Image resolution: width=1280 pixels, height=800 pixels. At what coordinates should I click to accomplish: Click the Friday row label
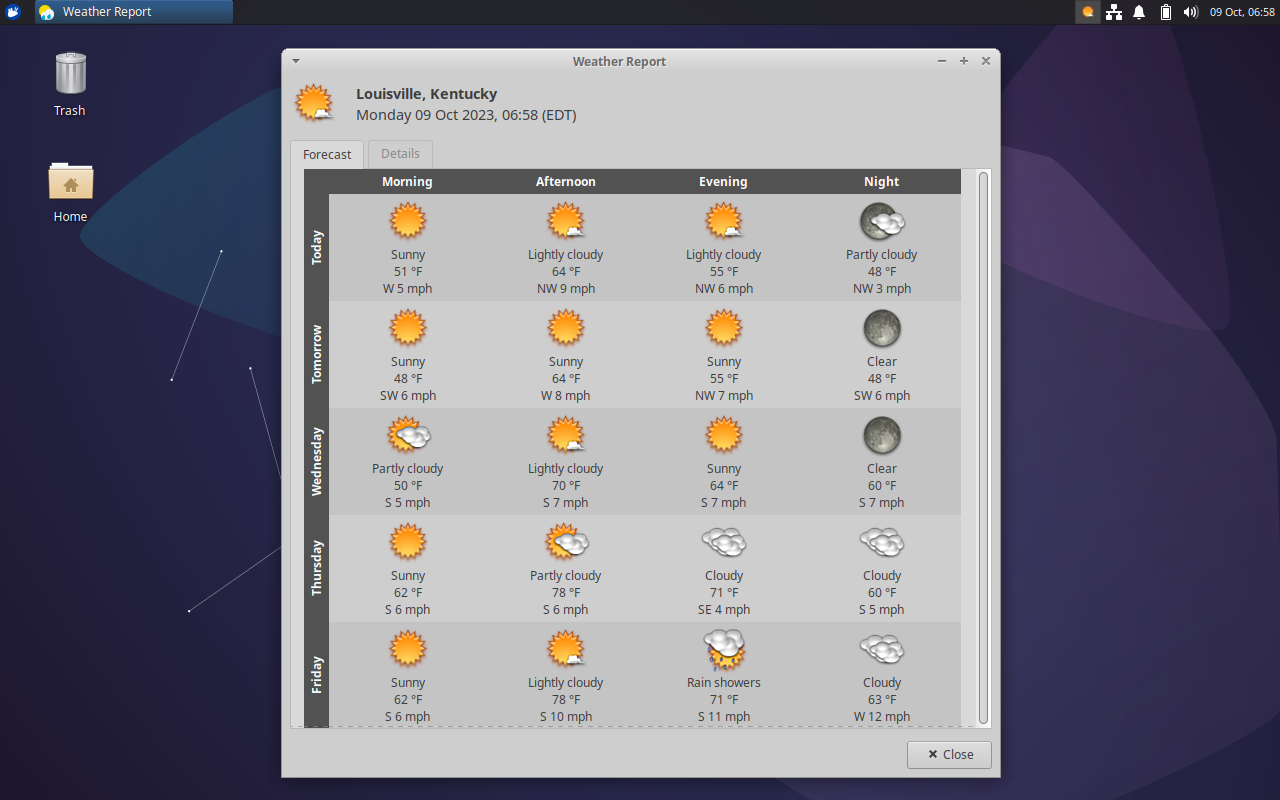(x=317, y=675)
